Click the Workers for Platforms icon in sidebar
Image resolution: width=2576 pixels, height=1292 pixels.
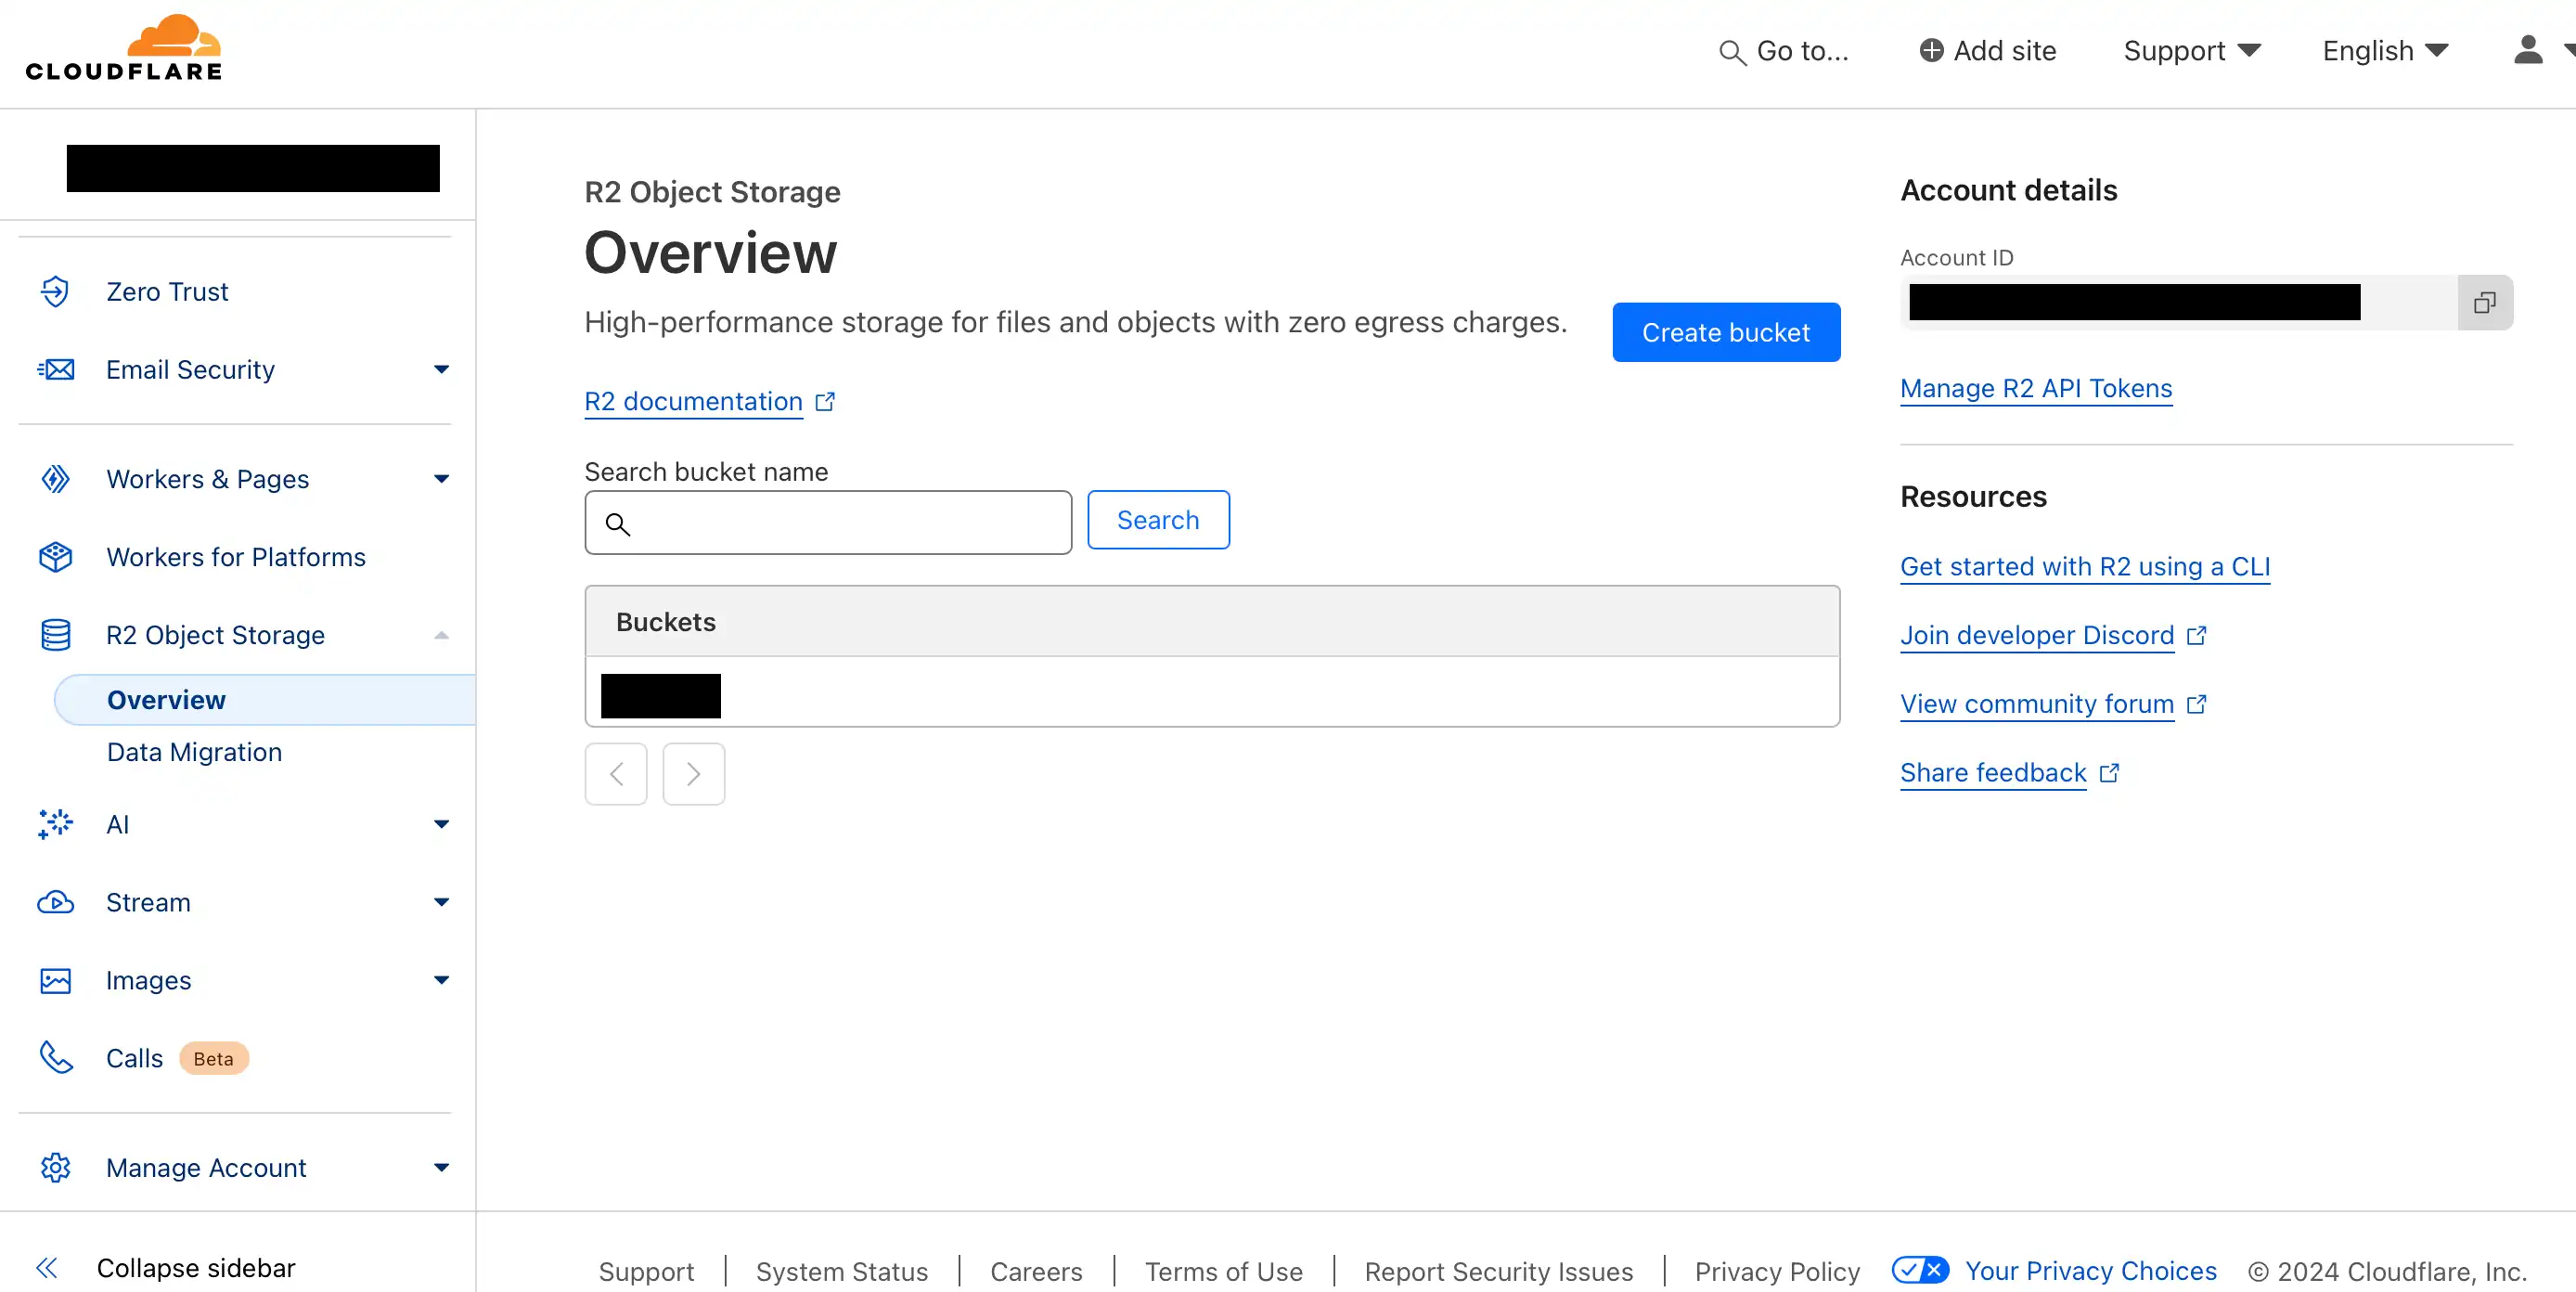click(56, 555)
